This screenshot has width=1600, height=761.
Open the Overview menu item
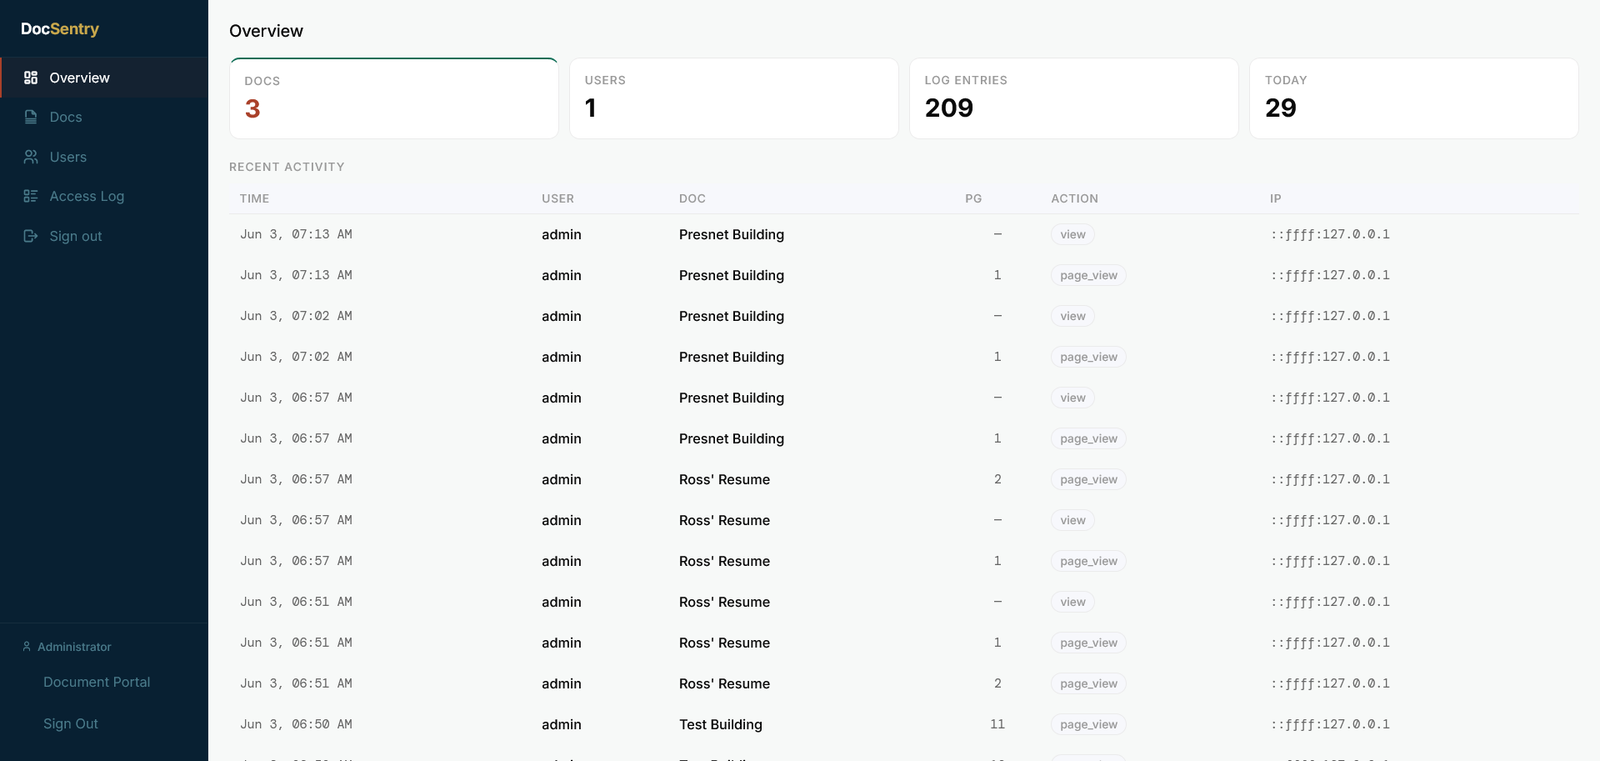(x=104, y=78)
